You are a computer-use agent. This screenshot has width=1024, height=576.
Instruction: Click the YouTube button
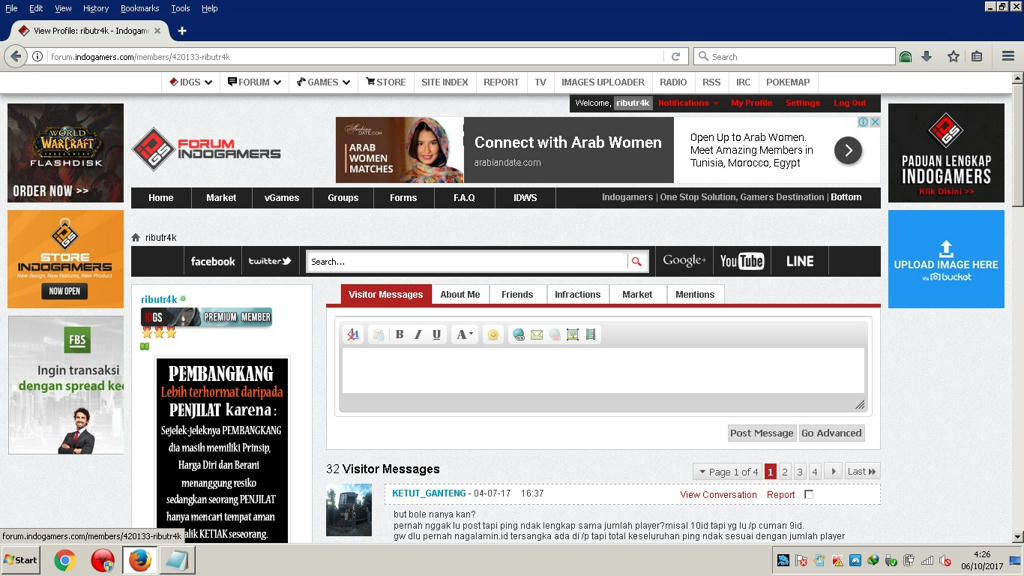click(741, 261)
